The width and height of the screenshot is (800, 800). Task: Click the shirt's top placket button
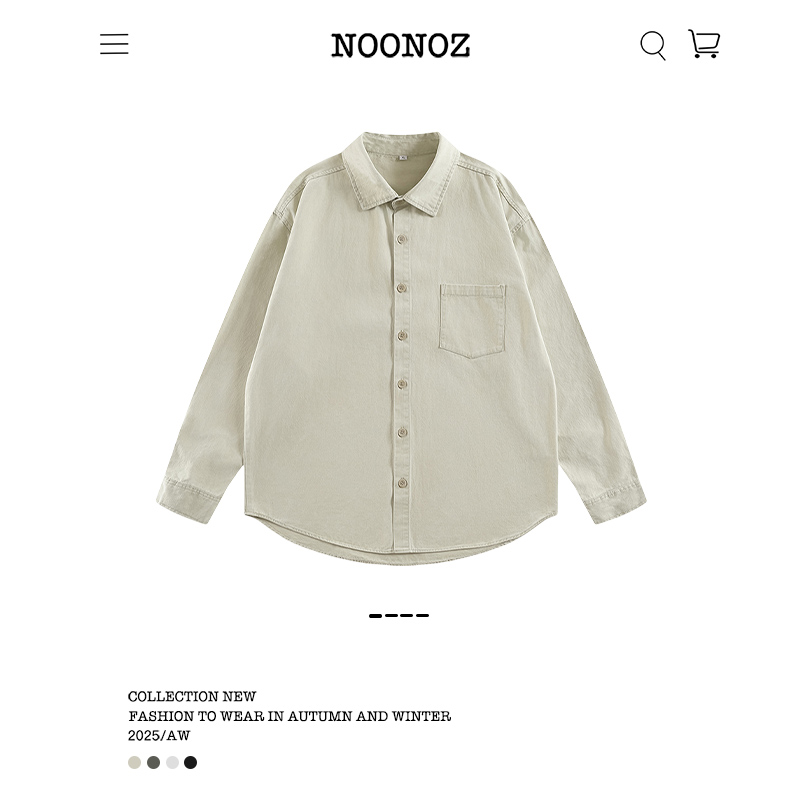[402, 238]
